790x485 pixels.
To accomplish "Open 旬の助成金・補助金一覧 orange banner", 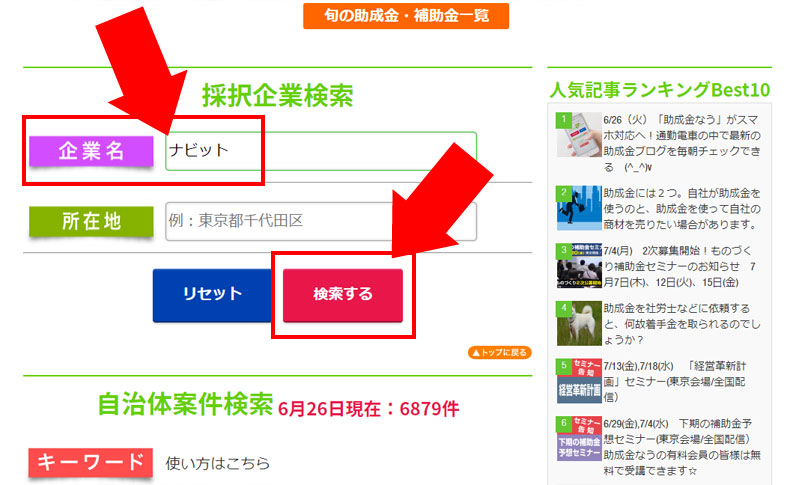I will [x=405, y=16].
